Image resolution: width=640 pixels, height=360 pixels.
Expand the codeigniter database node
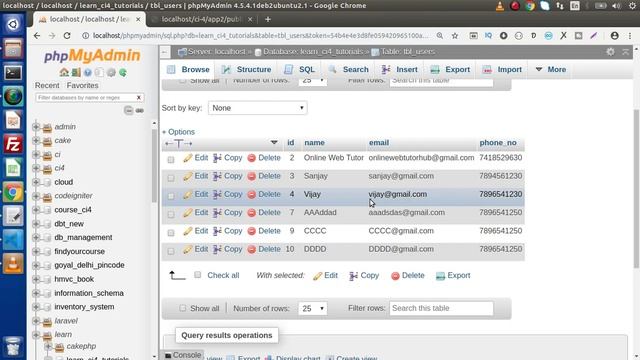tap(36, 196)
